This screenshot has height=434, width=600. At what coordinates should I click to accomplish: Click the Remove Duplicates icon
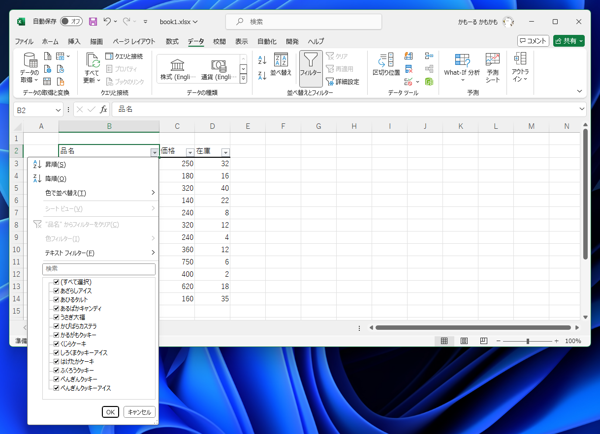409,69
